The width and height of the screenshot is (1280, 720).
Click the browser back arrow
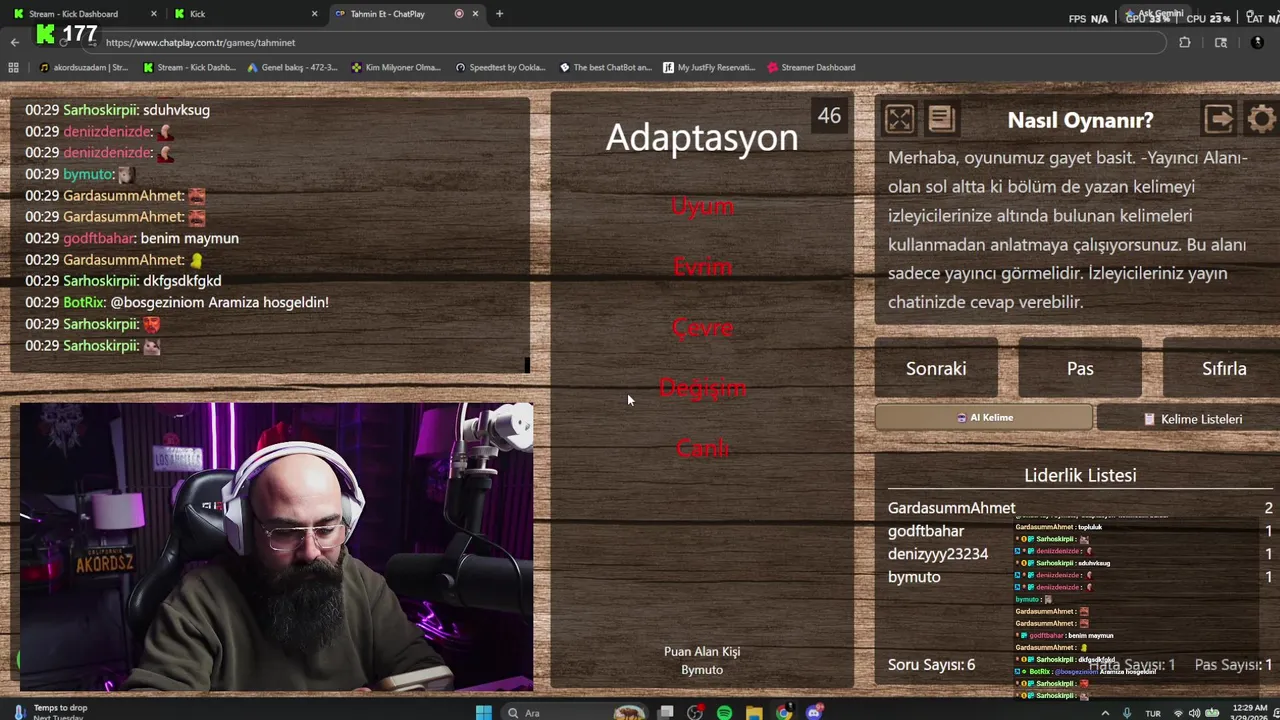click(x=14, y=43)
